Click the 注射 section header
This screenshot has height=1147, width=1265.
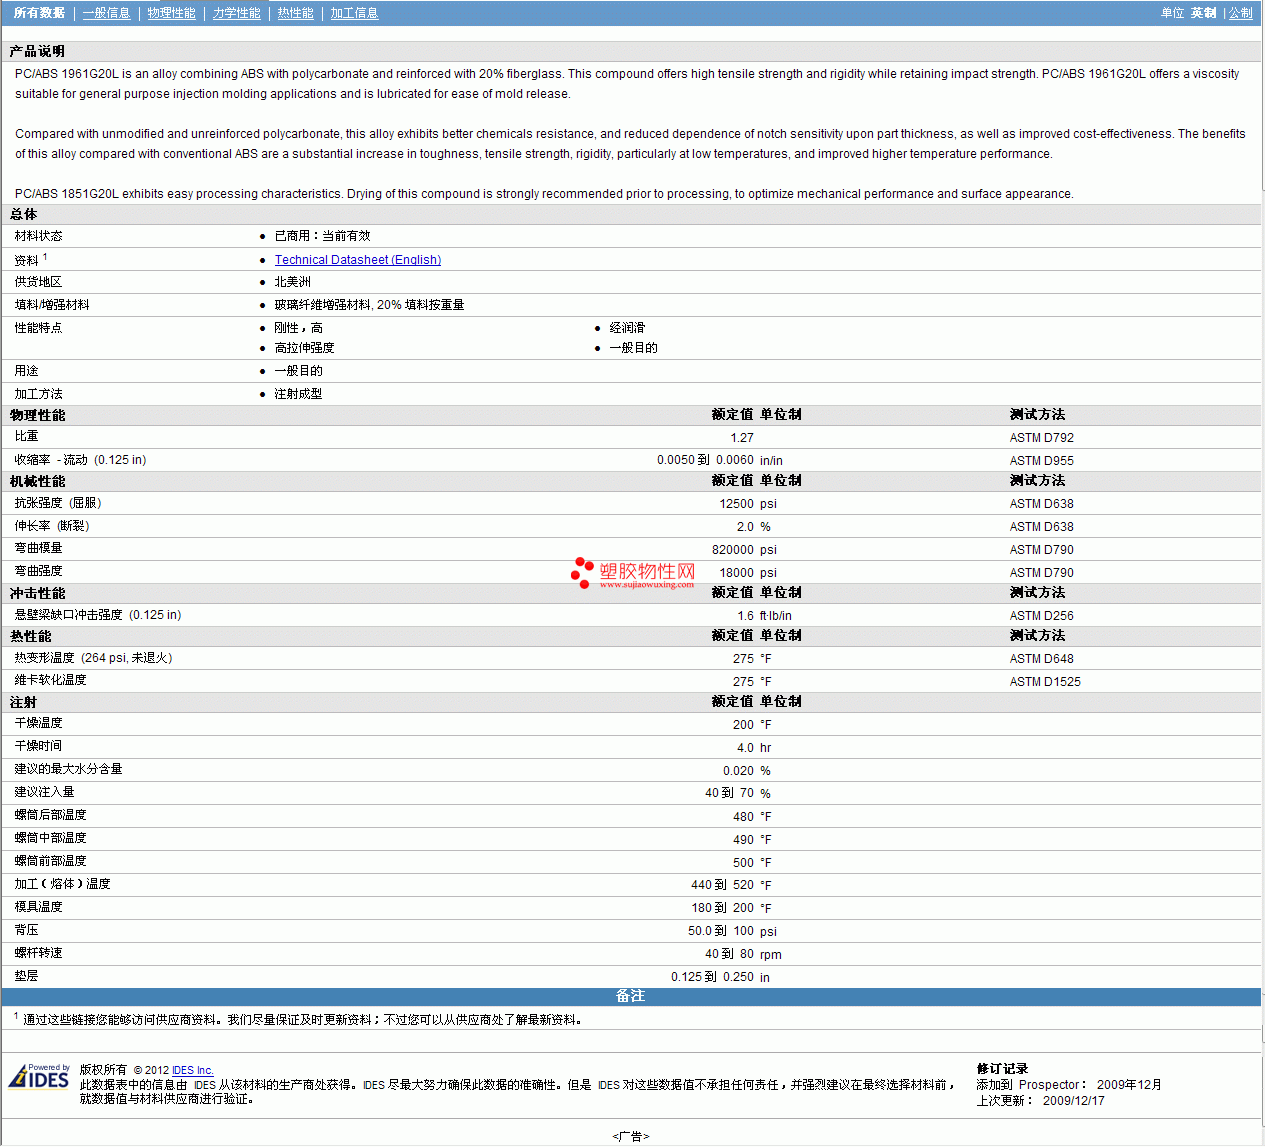[x=23, y=702]
